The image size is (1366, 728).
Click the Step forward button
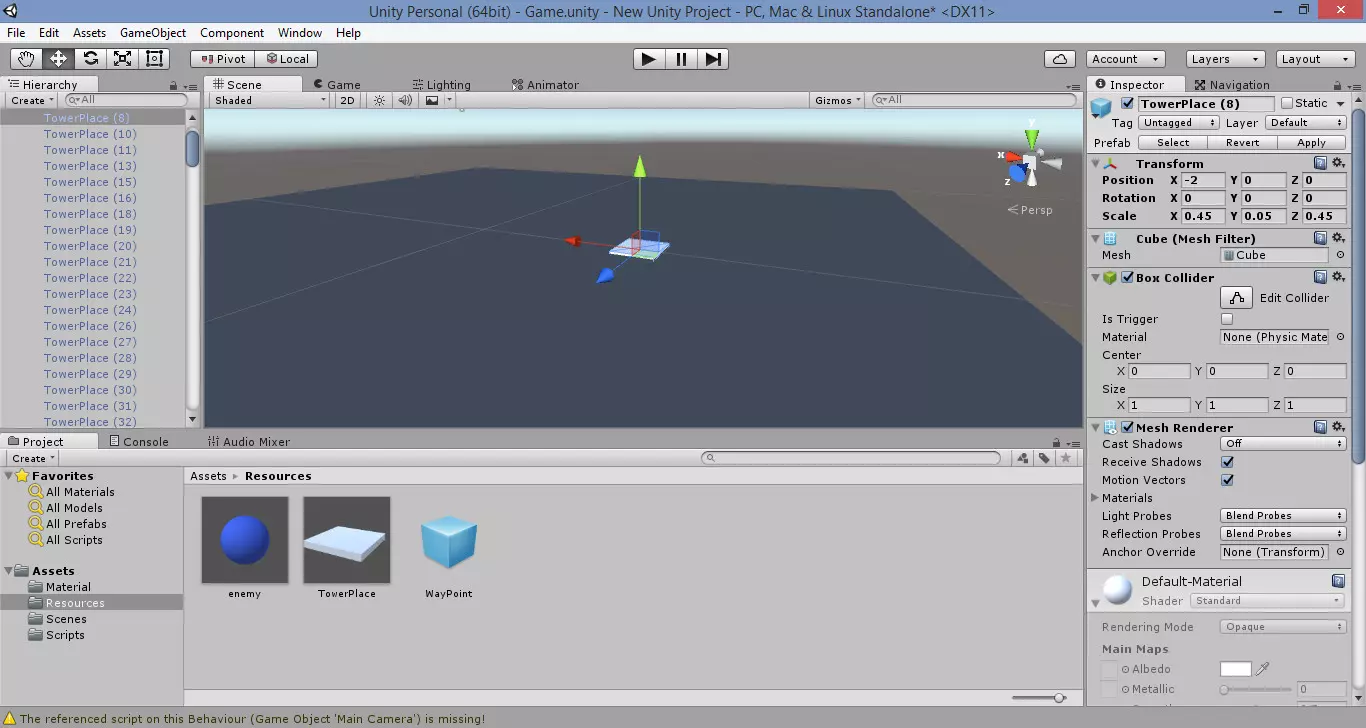(712, 59)
